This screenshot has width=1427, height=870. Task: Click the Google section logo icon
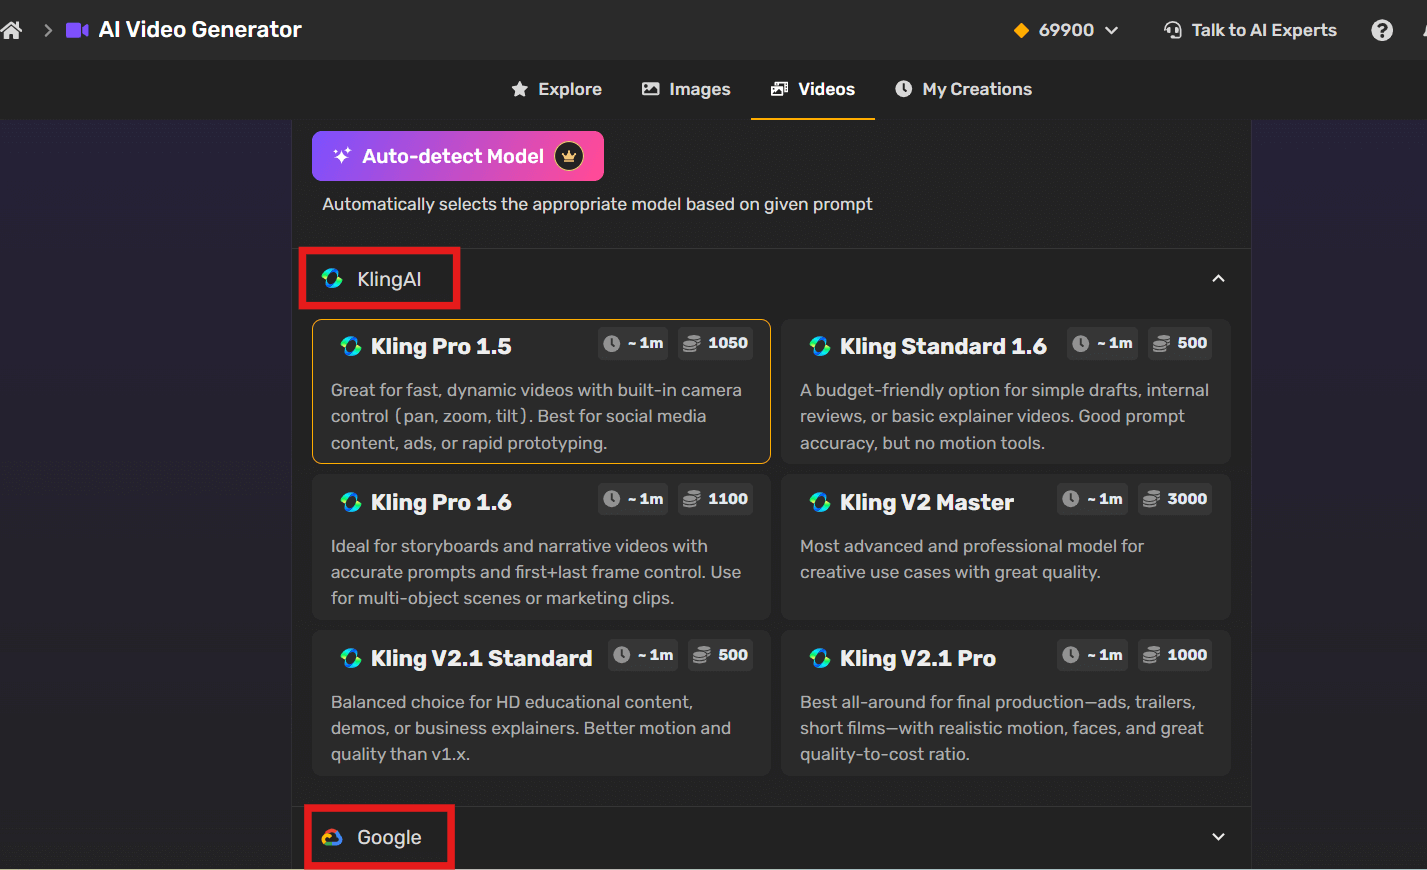point(332,837)
